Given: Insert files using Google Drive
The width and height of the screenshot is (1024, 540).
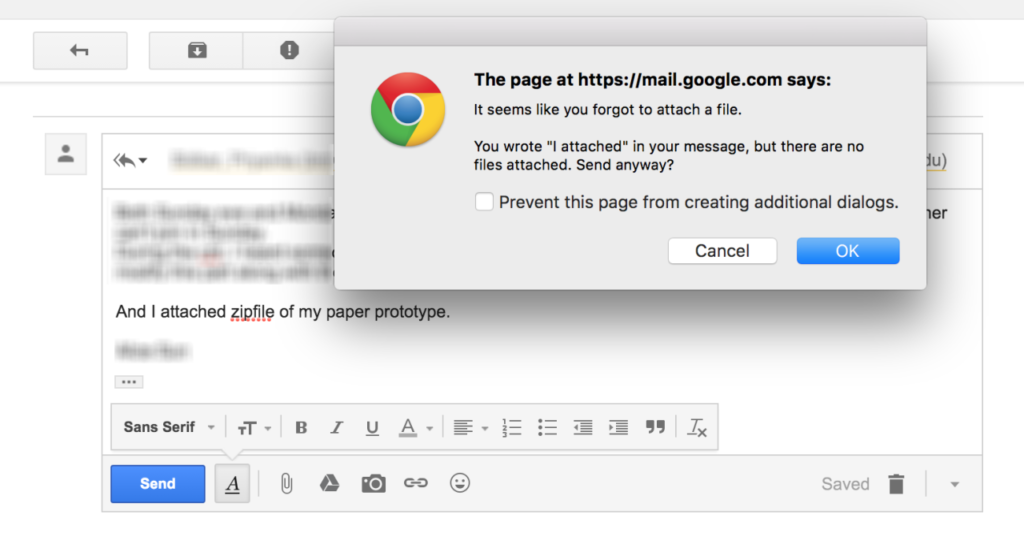Looking at the screenshot, I should pos(329,483).
